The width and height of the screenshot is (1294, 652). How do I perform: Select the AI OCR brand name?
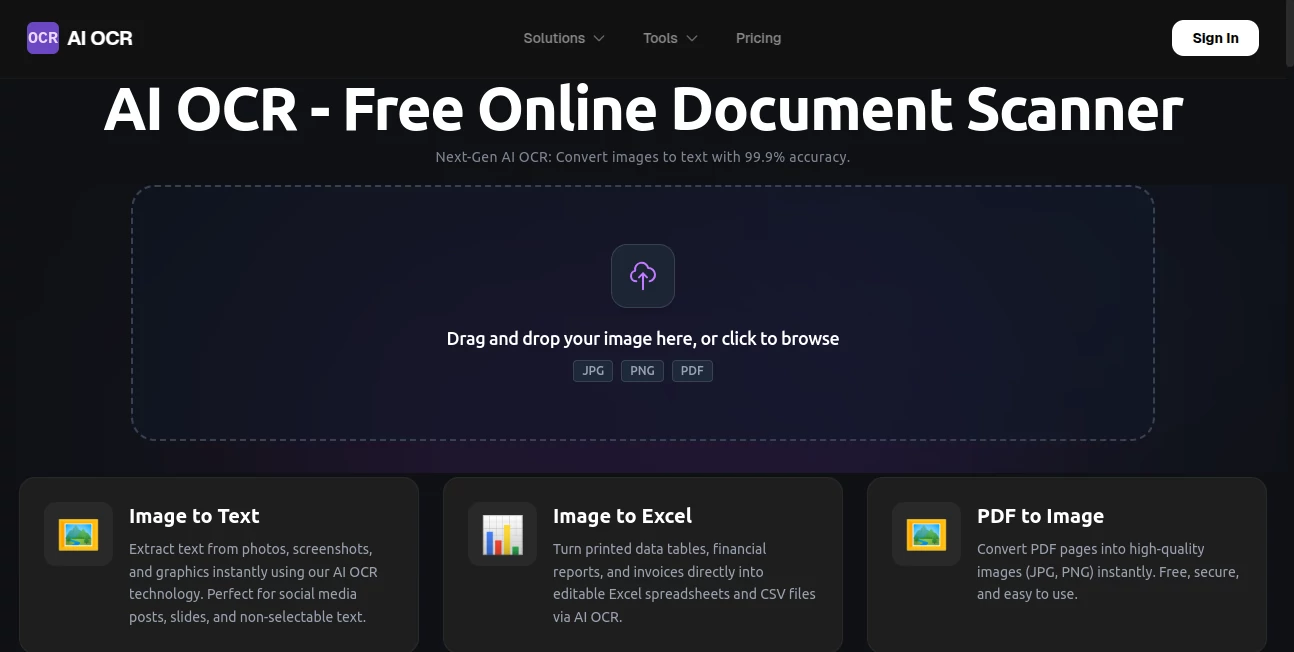[x=99, y=38]
